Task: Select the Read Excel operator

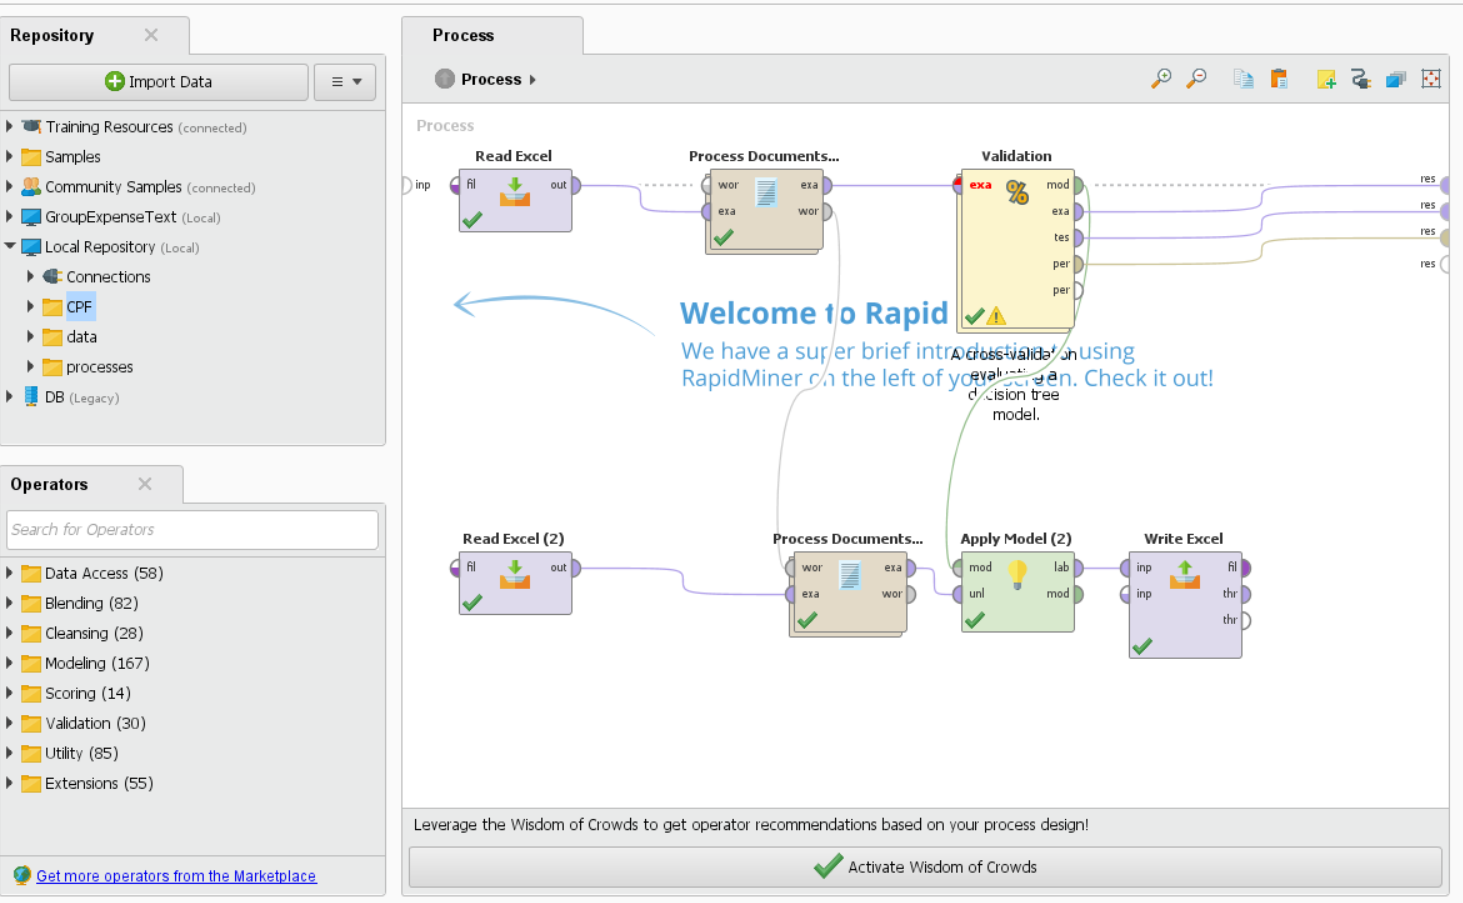Action: point(515,201)
